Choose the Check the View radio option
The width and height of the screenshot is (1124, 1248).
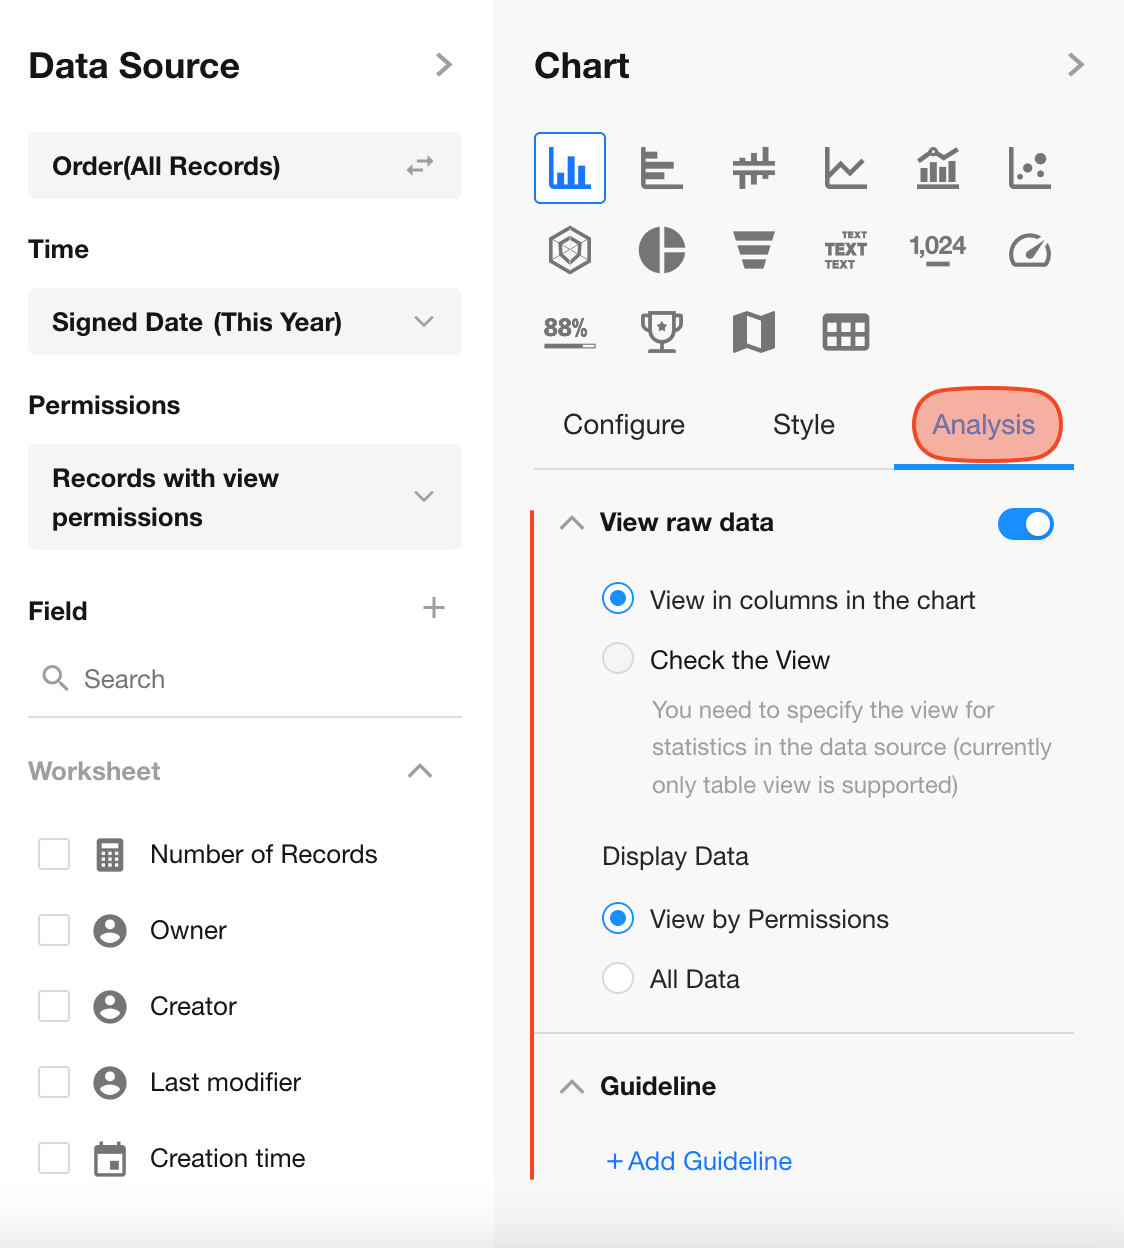point(618,659)
